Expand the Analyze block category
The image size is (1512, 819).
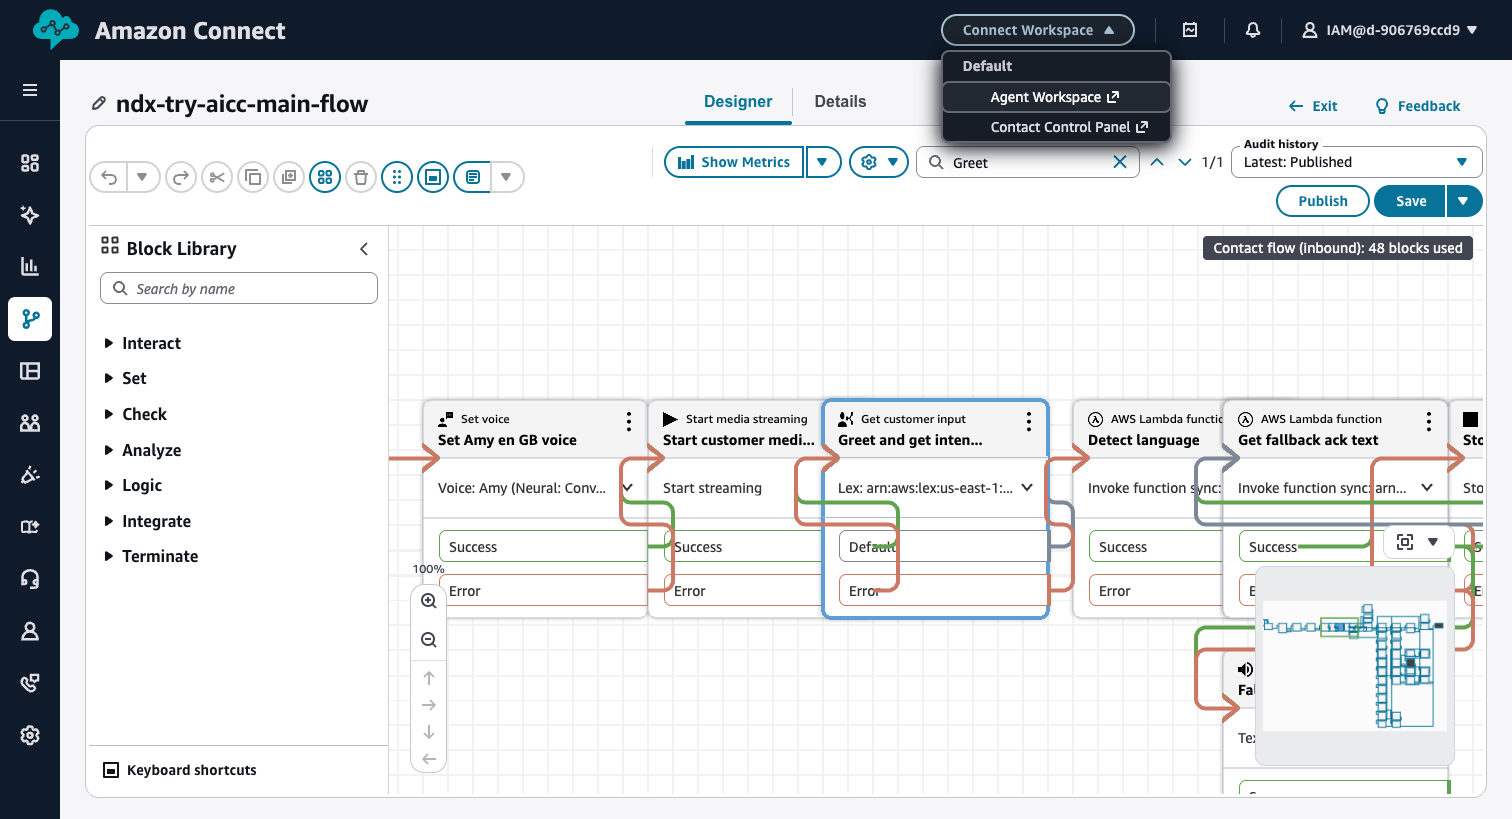142,450
